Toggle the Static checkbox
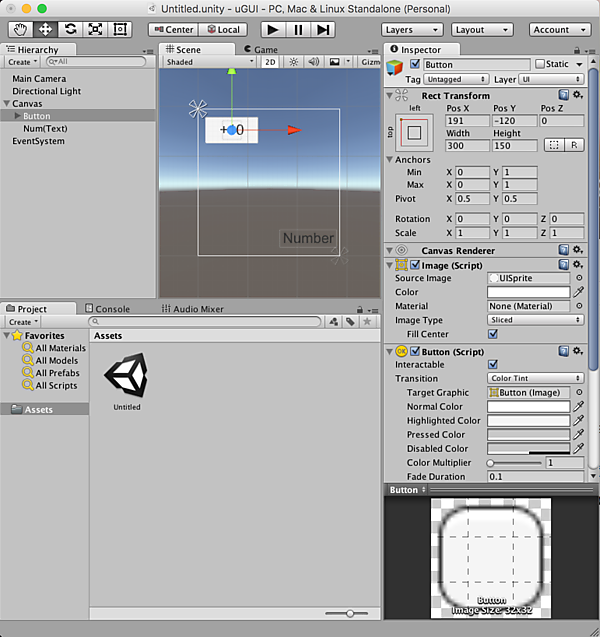Viewport: 600px width, 637px height. tap(541, 65)
